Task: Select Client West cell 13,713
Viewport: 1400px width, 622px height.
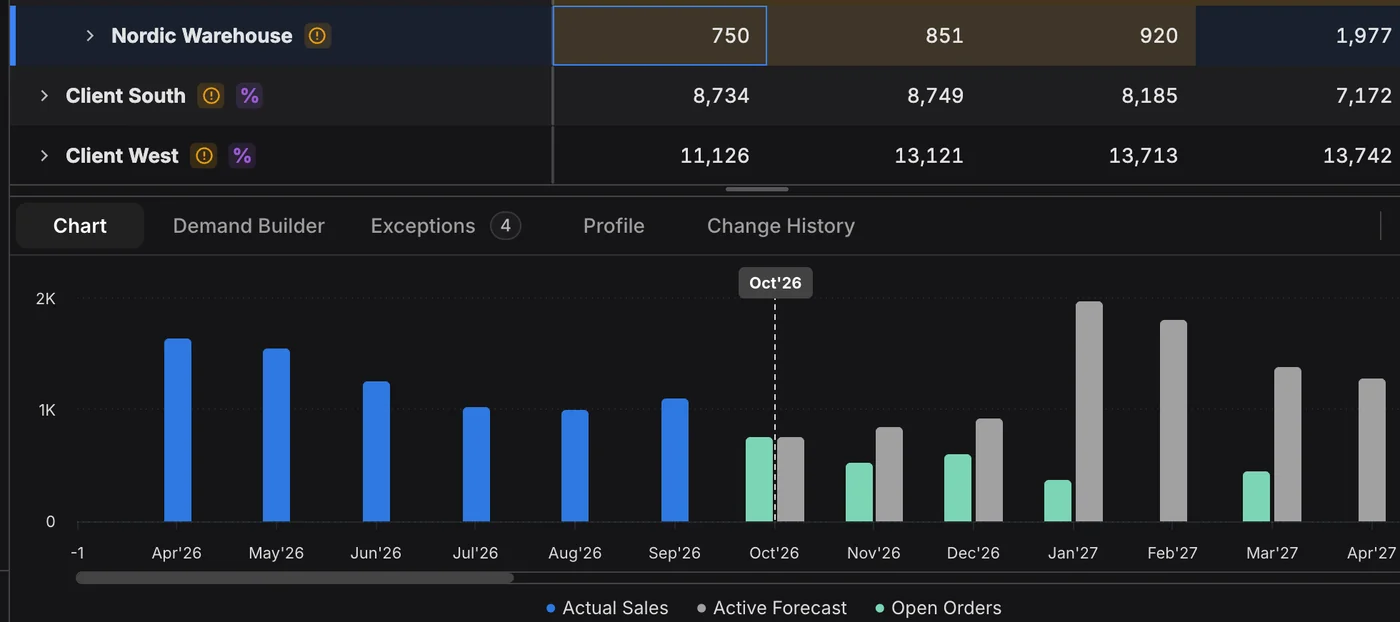Action: (1088, 156)
